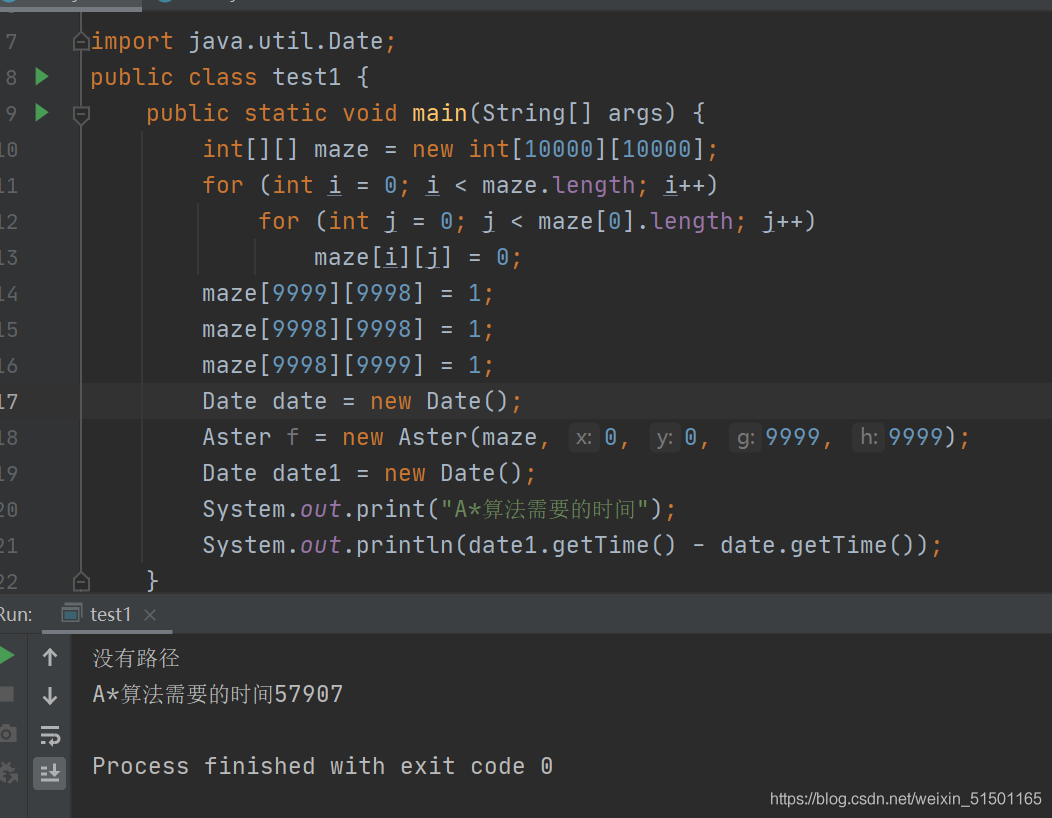Close the test1 run tab
This screenshot has width=1052, height=818.
pyautogui.click(x=150, y=615)
